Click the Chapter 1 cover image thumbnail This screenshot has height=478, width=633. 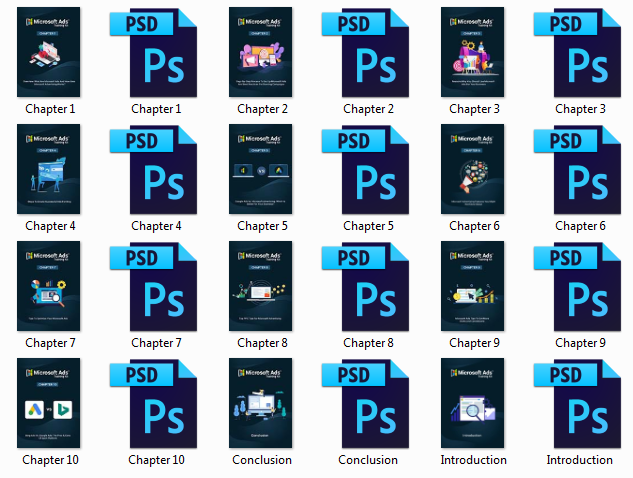[48, 52]
